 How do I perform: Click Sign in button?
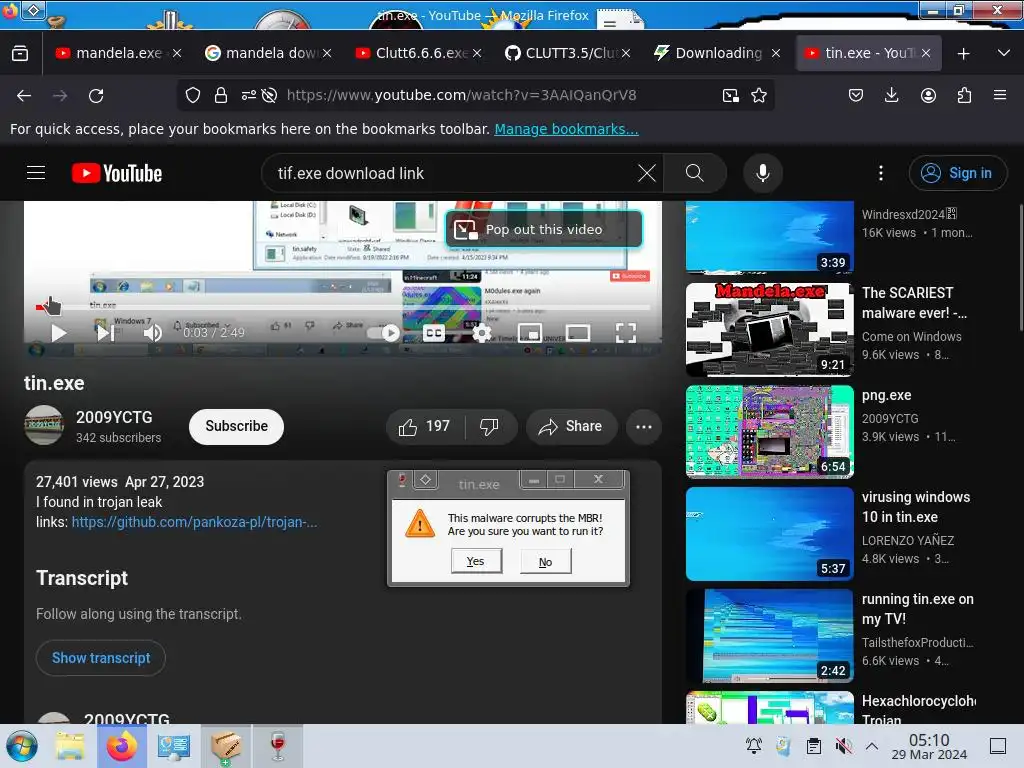[x=957, y=173]
